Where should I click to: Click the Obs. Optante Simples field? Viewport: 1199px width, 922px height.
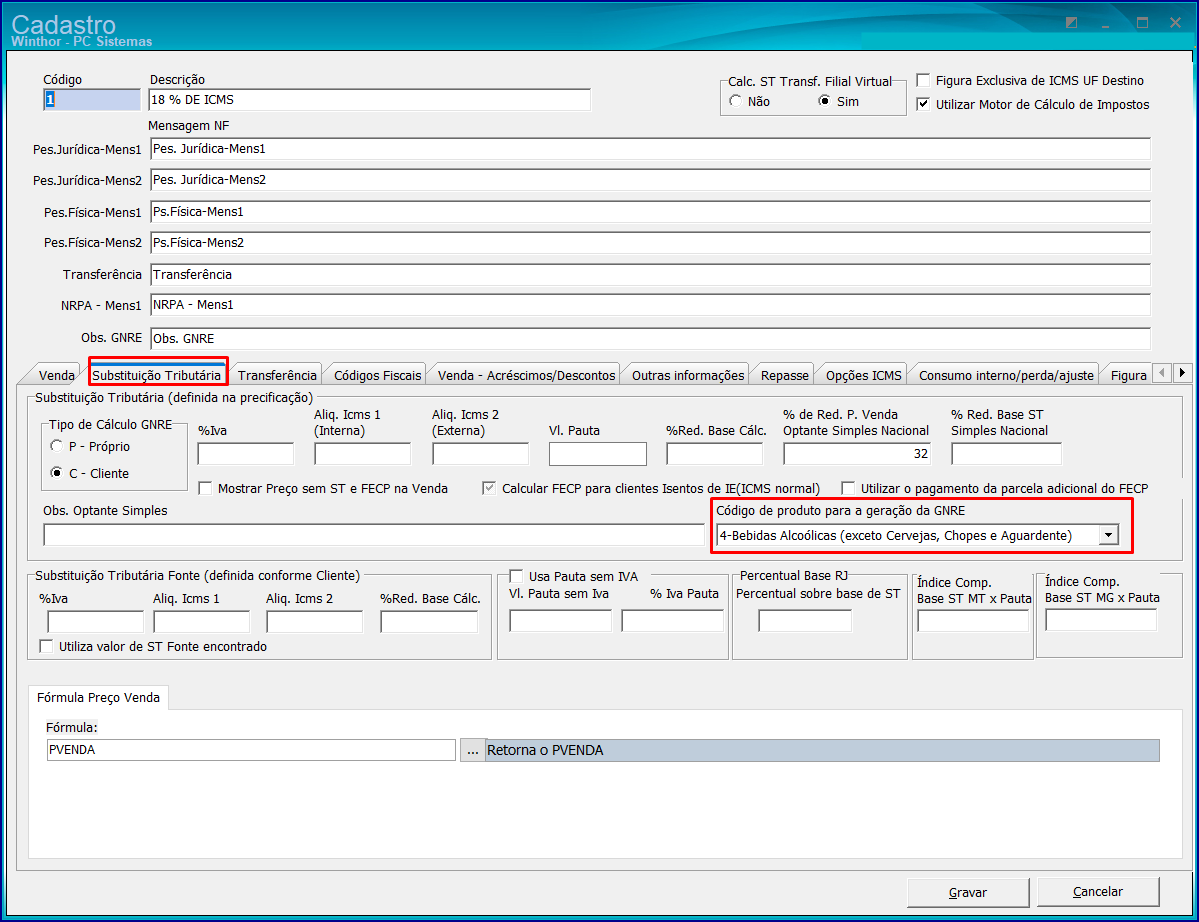373,535
